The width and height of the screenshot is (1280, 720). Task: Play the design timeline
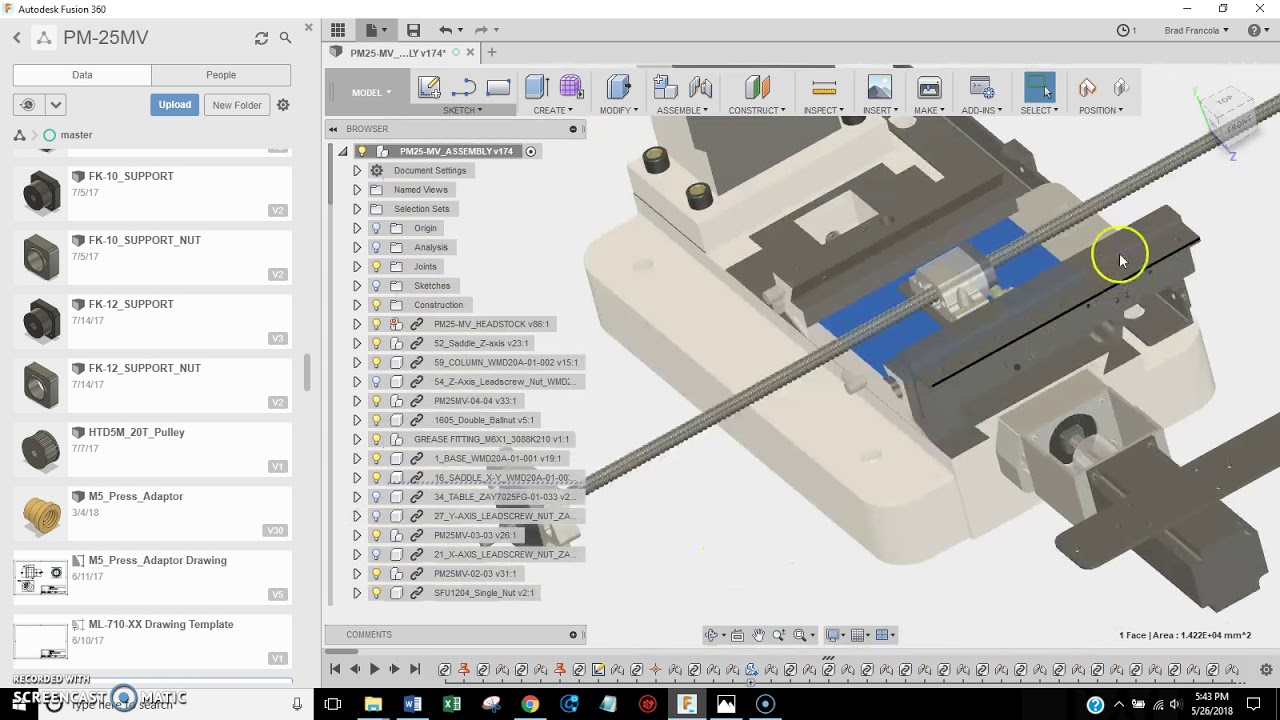coord(374,670)
